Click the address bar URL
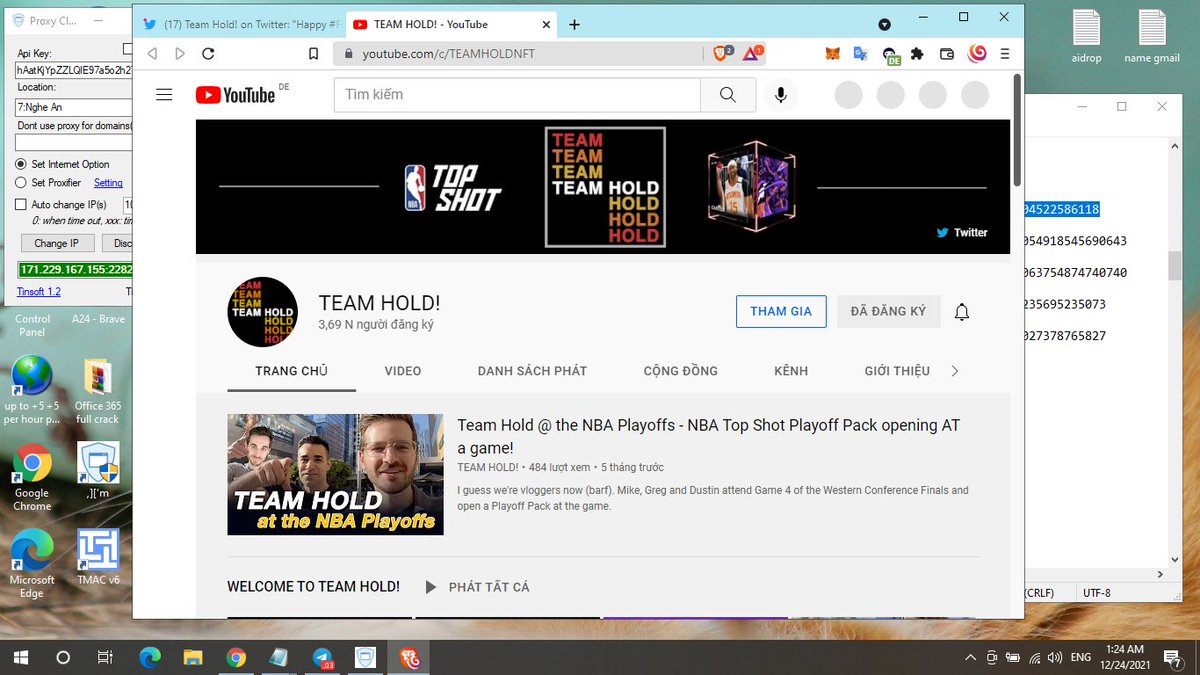The image size is (1200, 675). (x=450, y=54)
